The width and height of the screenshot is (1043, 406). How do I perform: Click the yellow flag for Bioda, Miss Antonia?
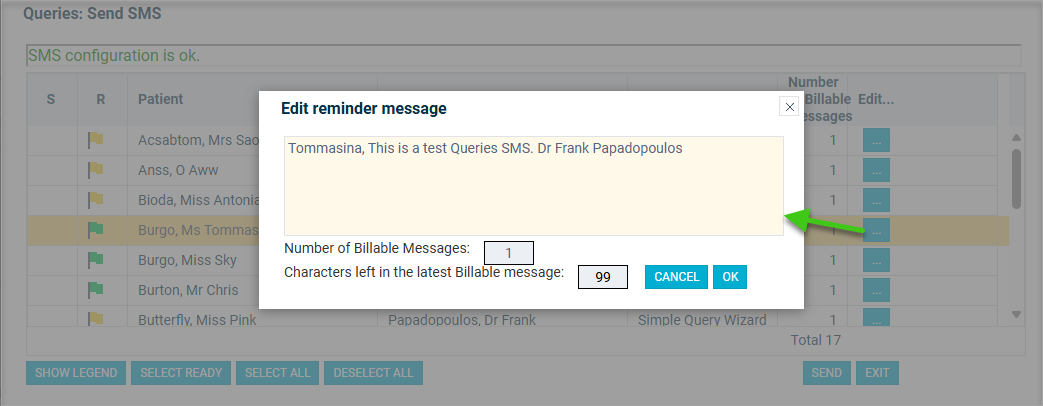(96, 200)
